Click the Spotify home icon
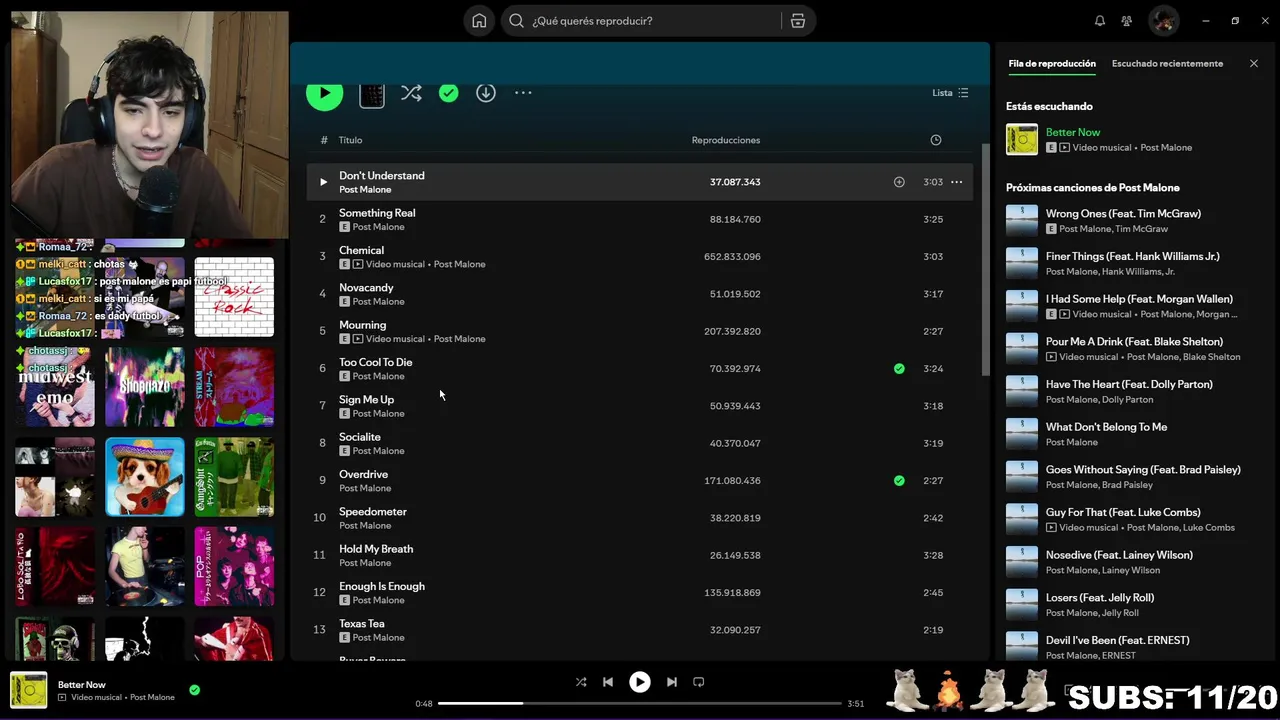The image size is (1280, 720). (x=479, y=21)
